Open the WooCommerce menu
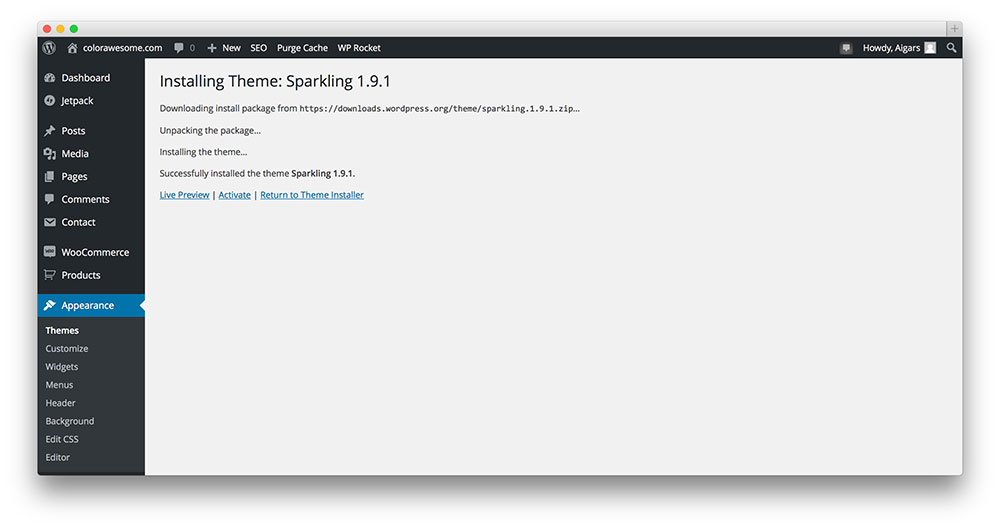The image size is (1000, 529). (x=95, y=252)
